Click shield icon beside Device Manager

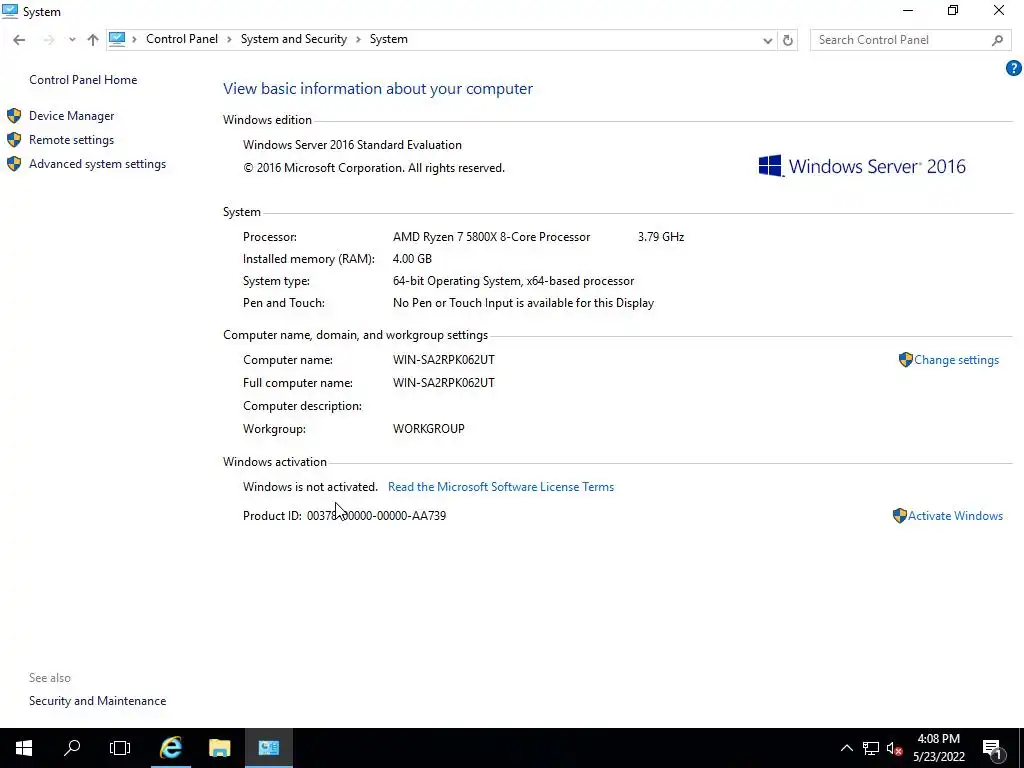[14, 116]
